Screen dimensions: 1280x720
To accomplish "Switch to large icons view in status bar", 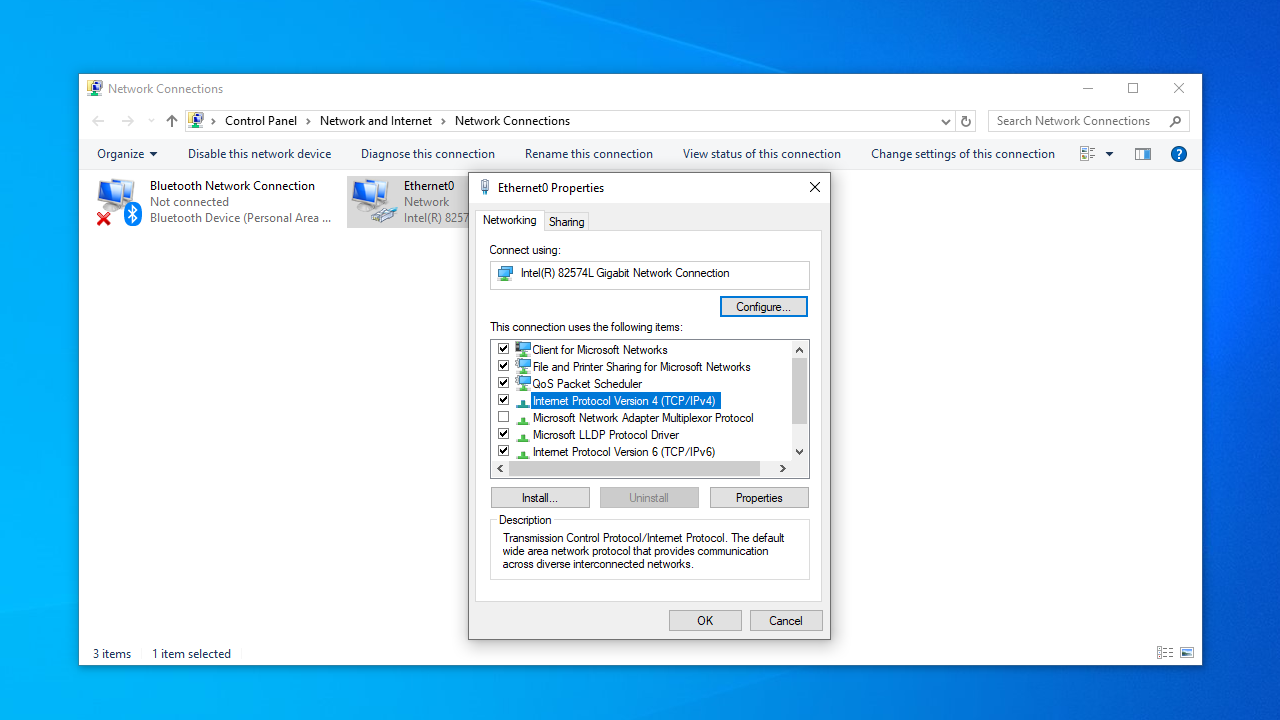I will 1187,653.
